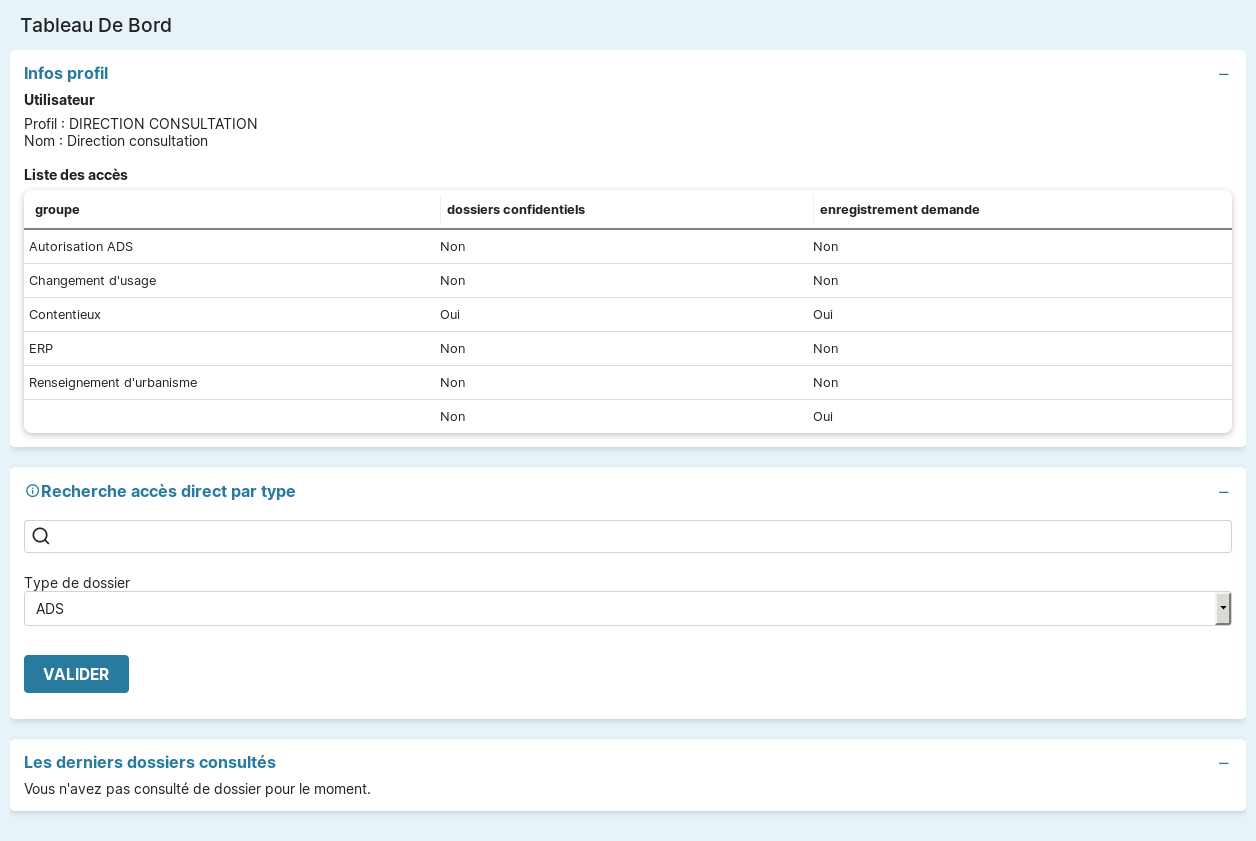
Task: Click the Tableau De Bord page heading
Action: [96, 25]
